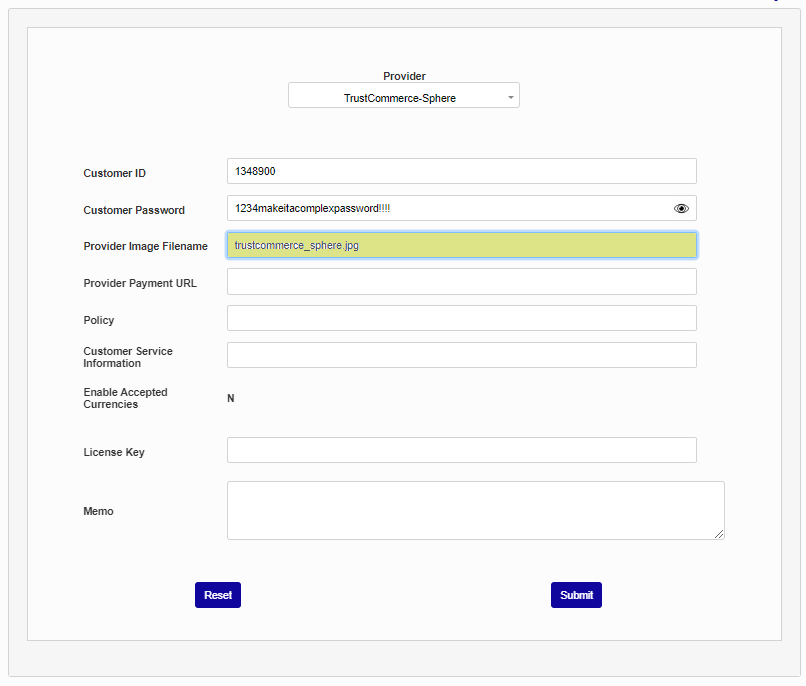Select the Provider Image Filename input
Image resolution: width=806 pixels, height=686 pixels.
click(461, 245)
